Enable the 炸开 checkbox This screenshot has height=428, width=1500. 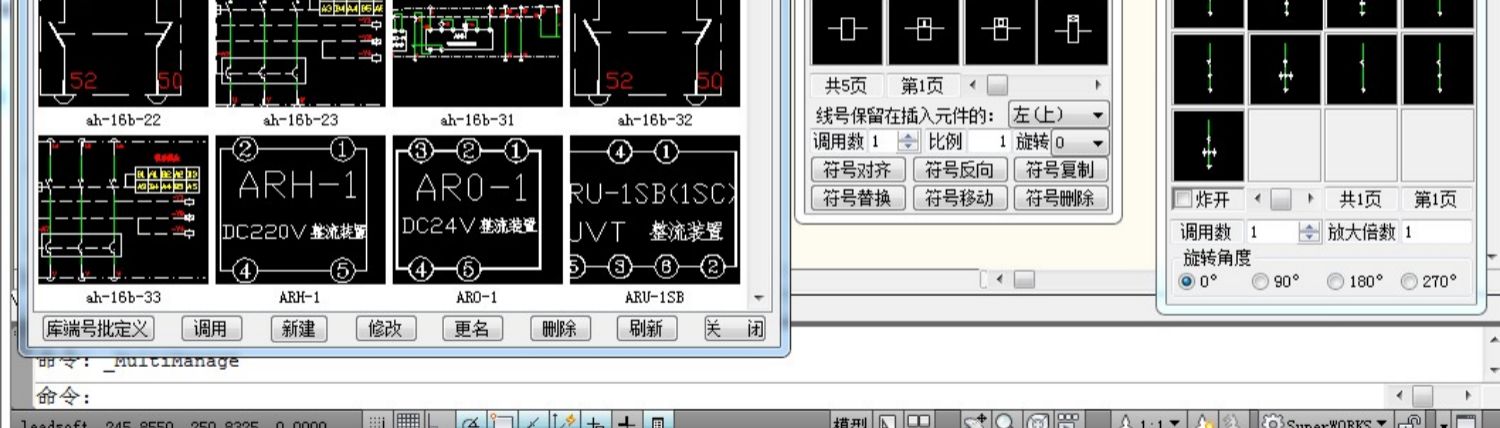click(1182, 199)
